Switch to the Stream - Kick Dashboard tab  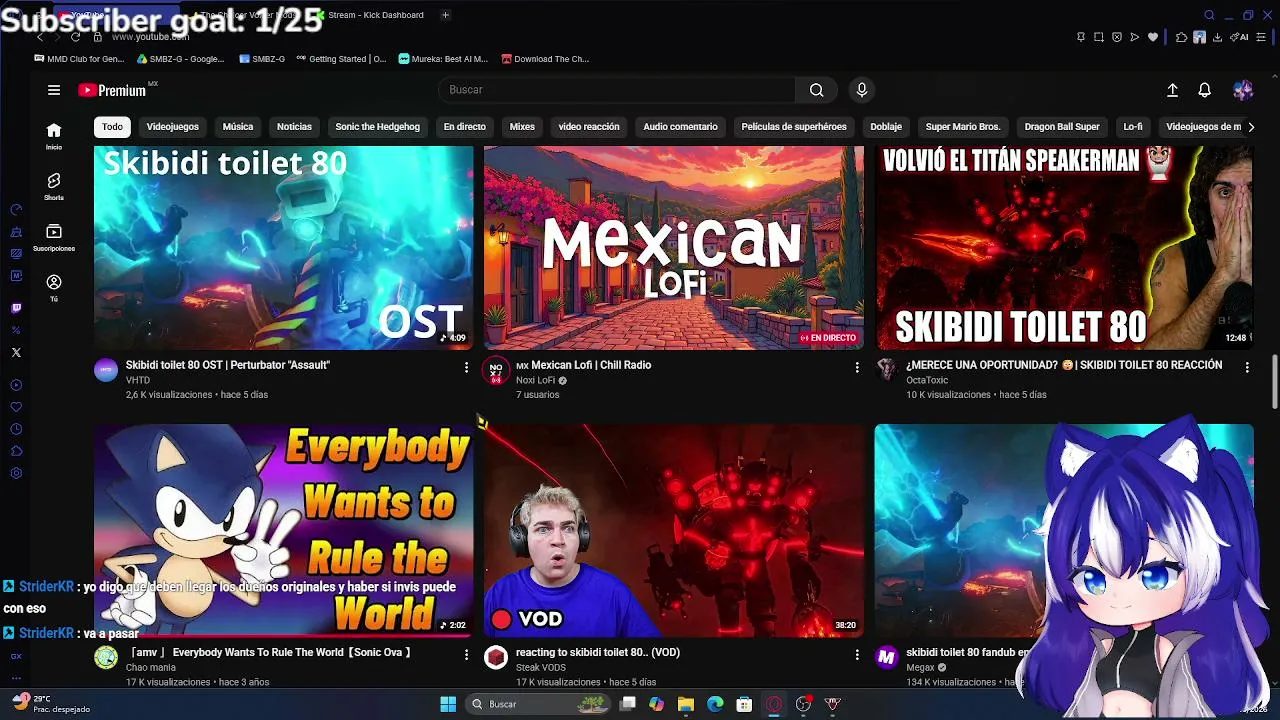[370, 15]
